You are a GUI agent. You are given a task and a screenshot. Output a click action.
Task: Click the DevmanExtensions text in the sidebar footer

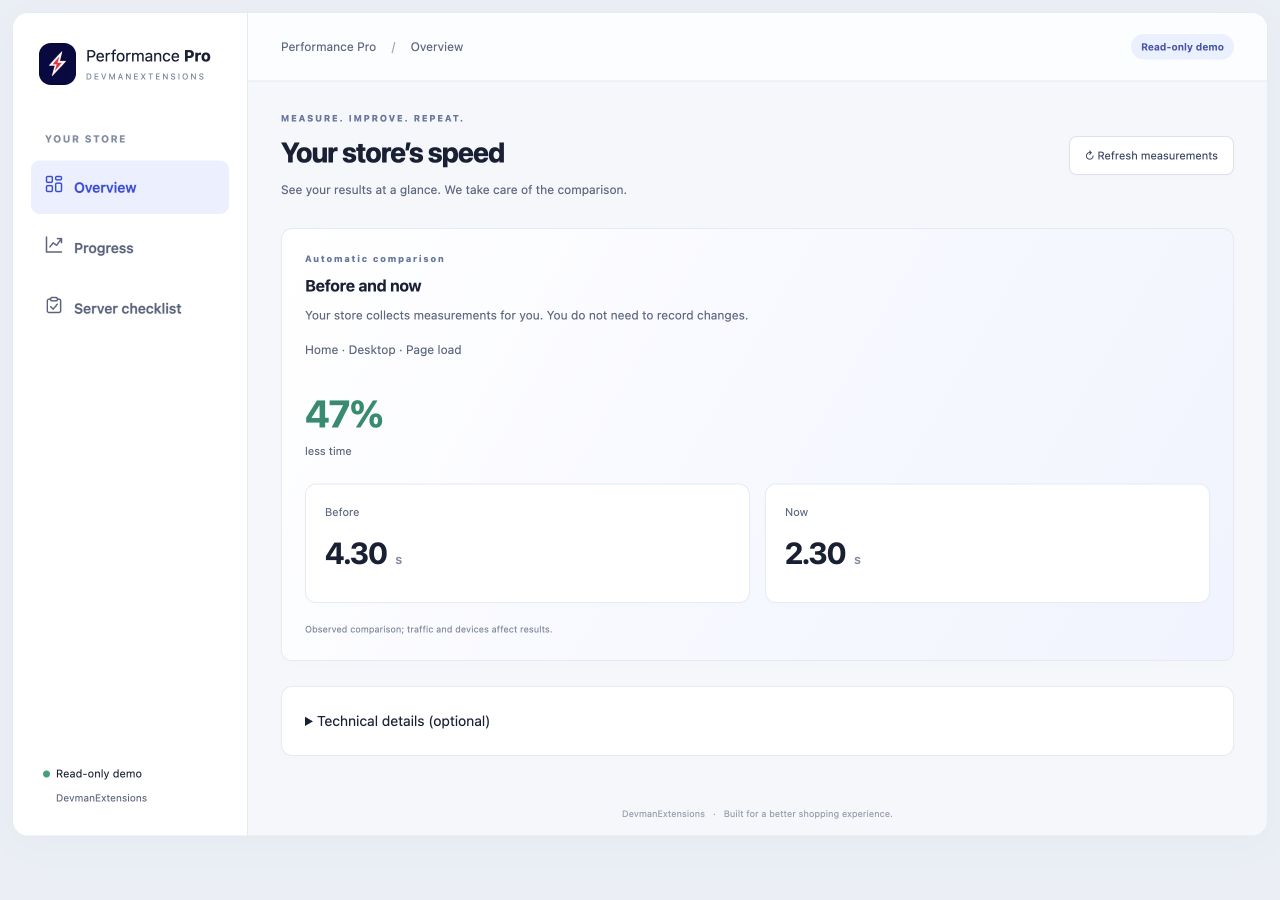coord(101,798)
